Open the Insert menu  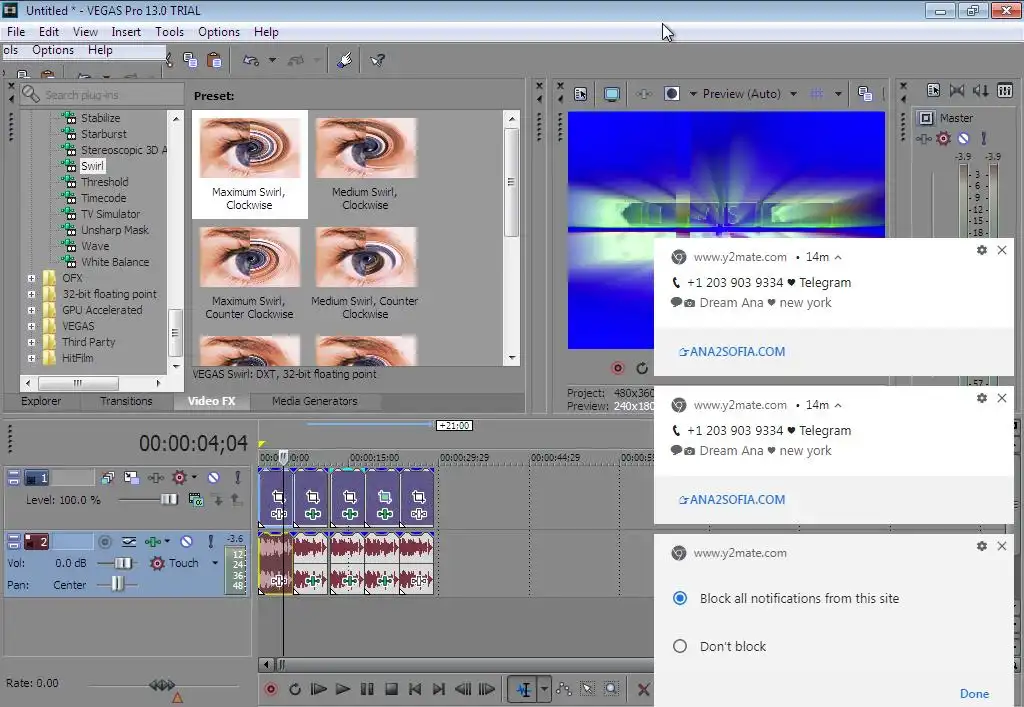click(x=126, y=31)
